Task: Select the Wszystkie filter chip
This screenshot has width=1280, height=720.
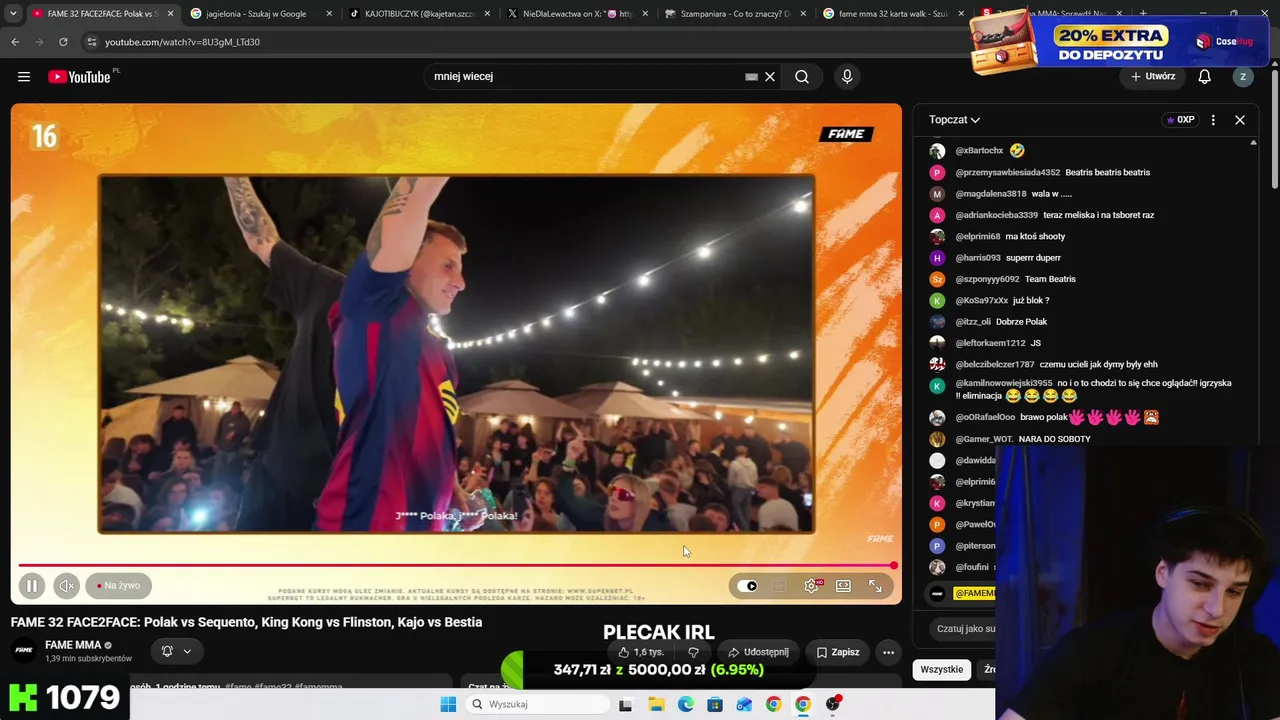Action: [x=942, y=670]
